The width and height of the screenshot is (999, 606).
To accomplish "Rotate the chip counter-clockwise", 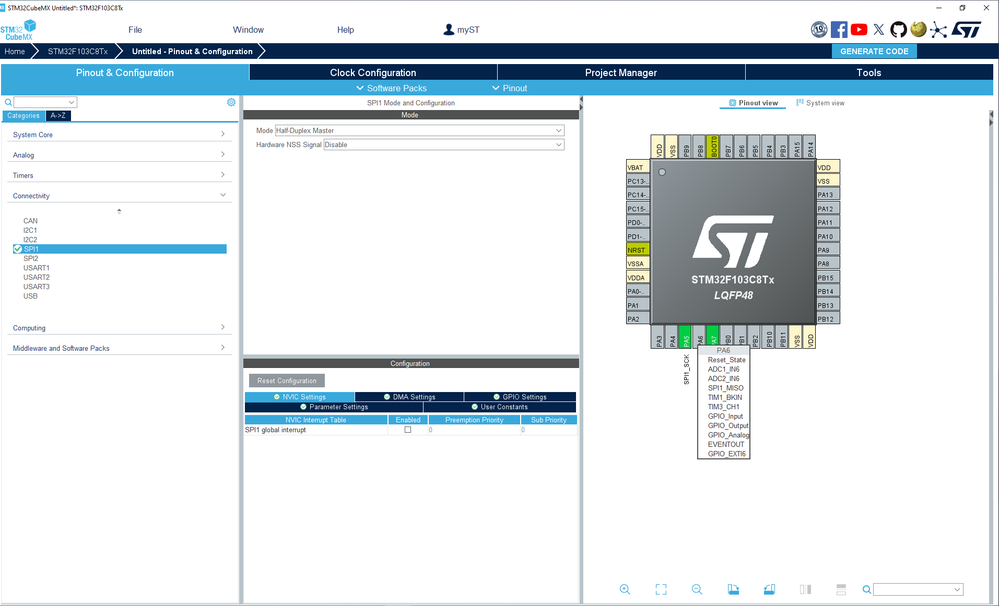I will (770, 589).
